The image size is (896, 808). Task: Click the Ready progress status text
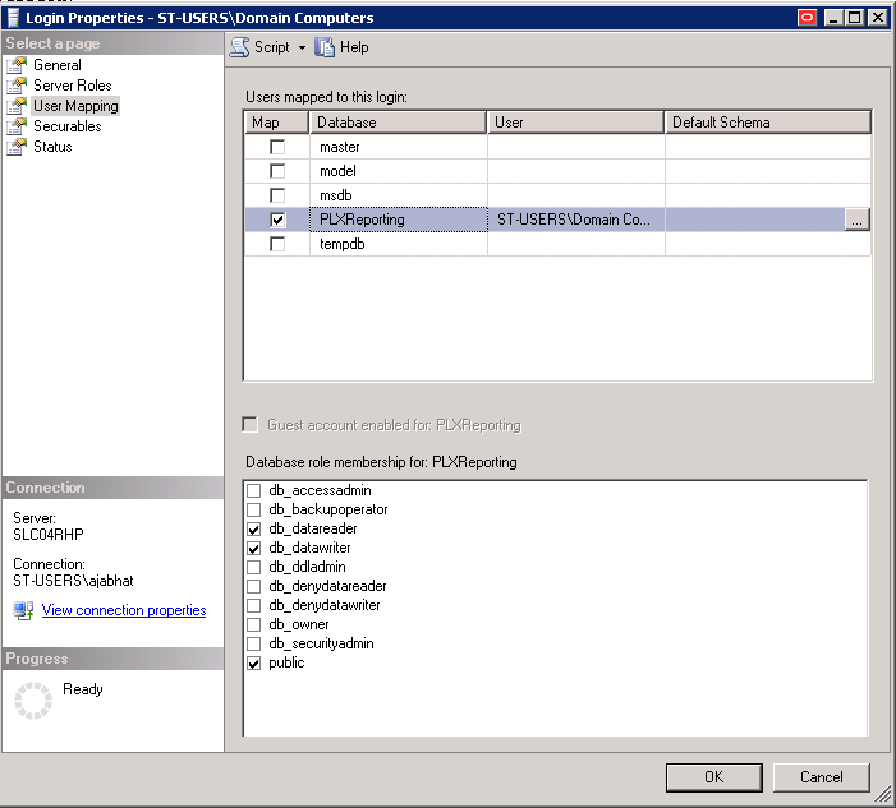(83, 689)
